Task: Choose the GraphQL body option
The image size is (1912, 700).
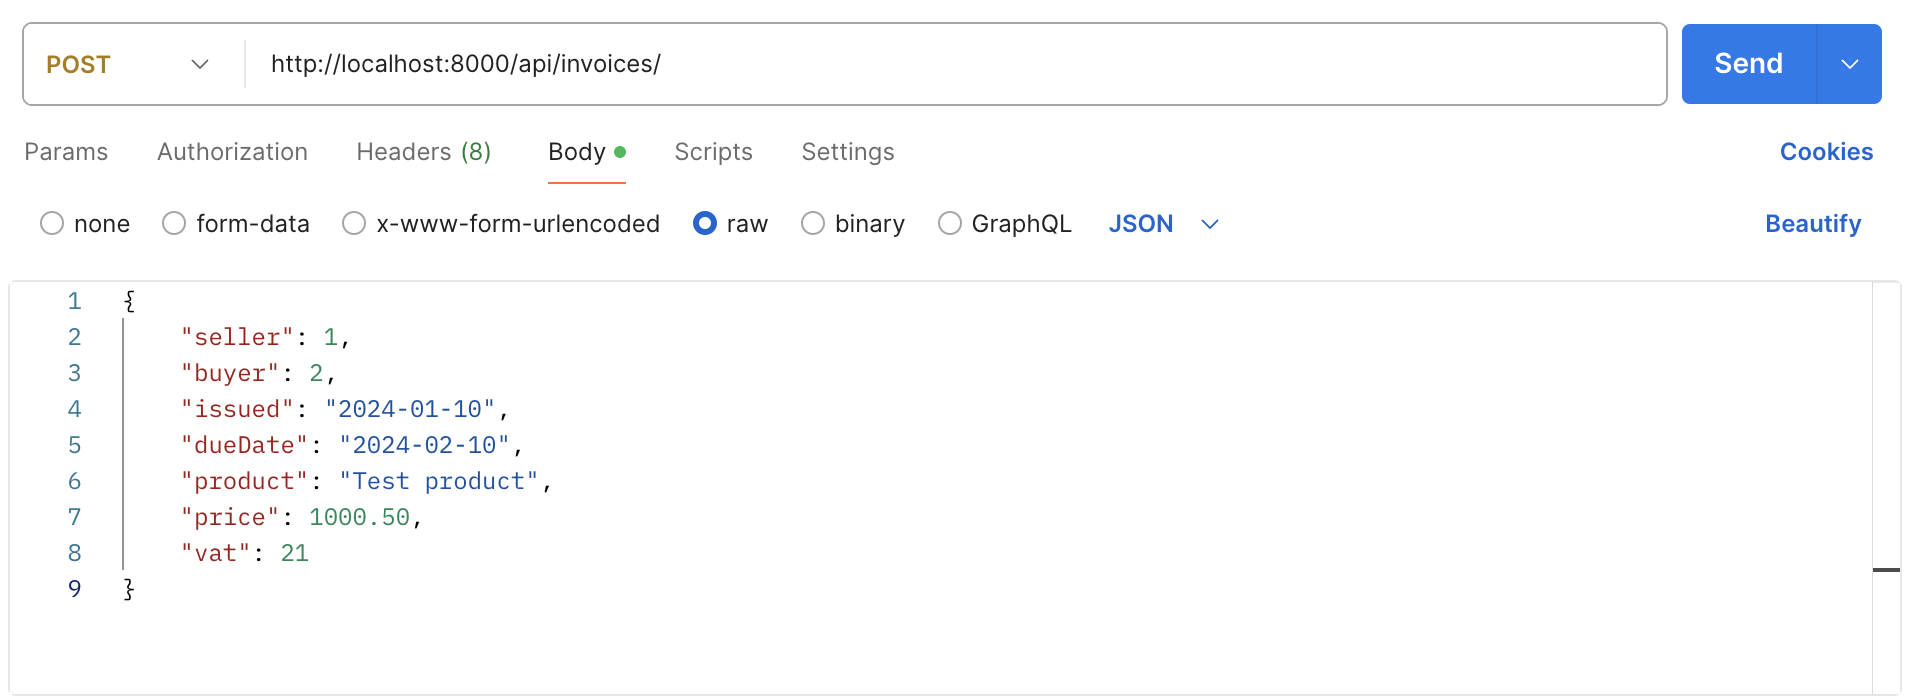Action: pyautogui.click(x=950, y=224)
